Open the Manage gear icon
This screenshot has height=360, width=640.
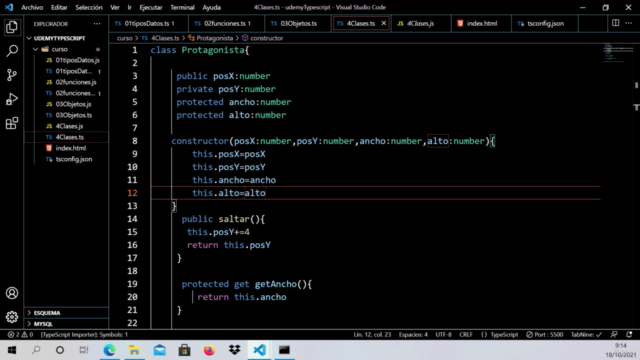(12, 317)
